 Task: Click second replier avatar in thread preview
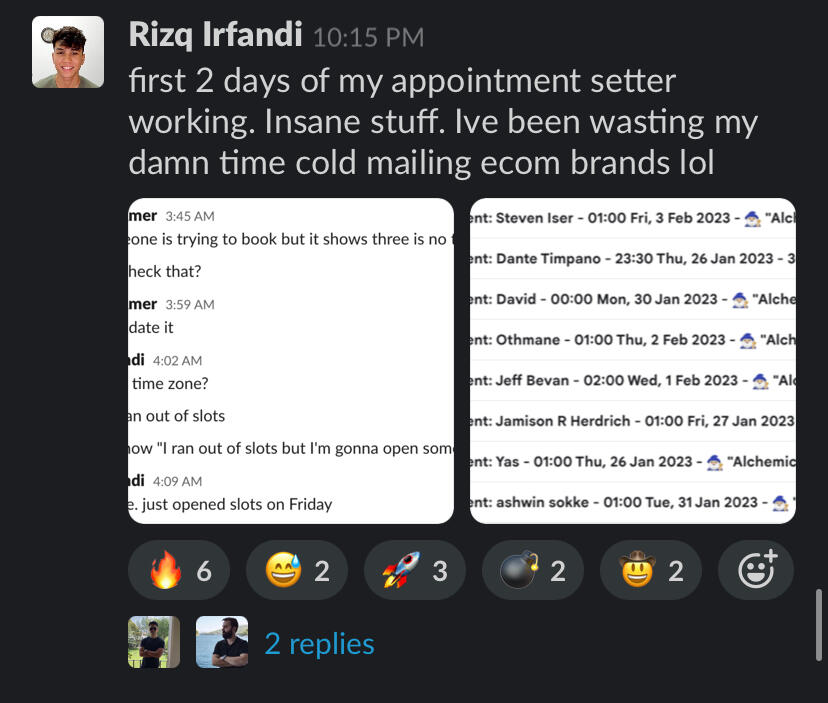pyautogui.click(x=222, y=642)
